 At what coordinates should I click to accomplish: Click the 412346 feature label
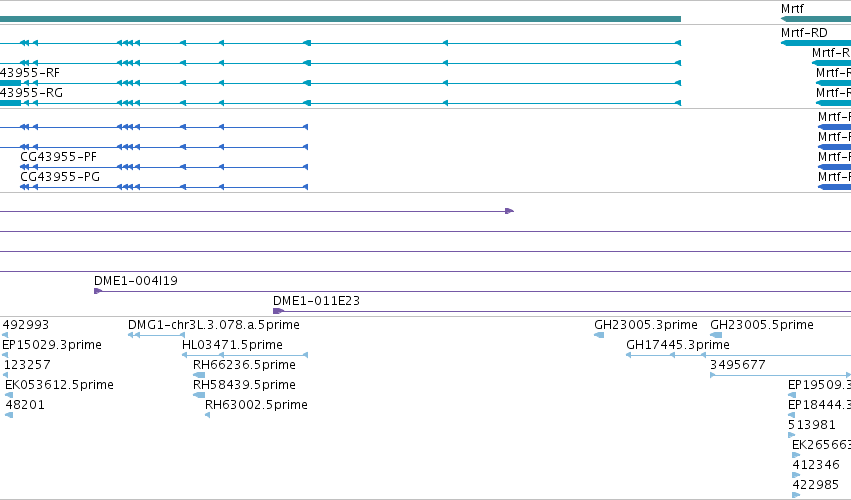[816, 465]
